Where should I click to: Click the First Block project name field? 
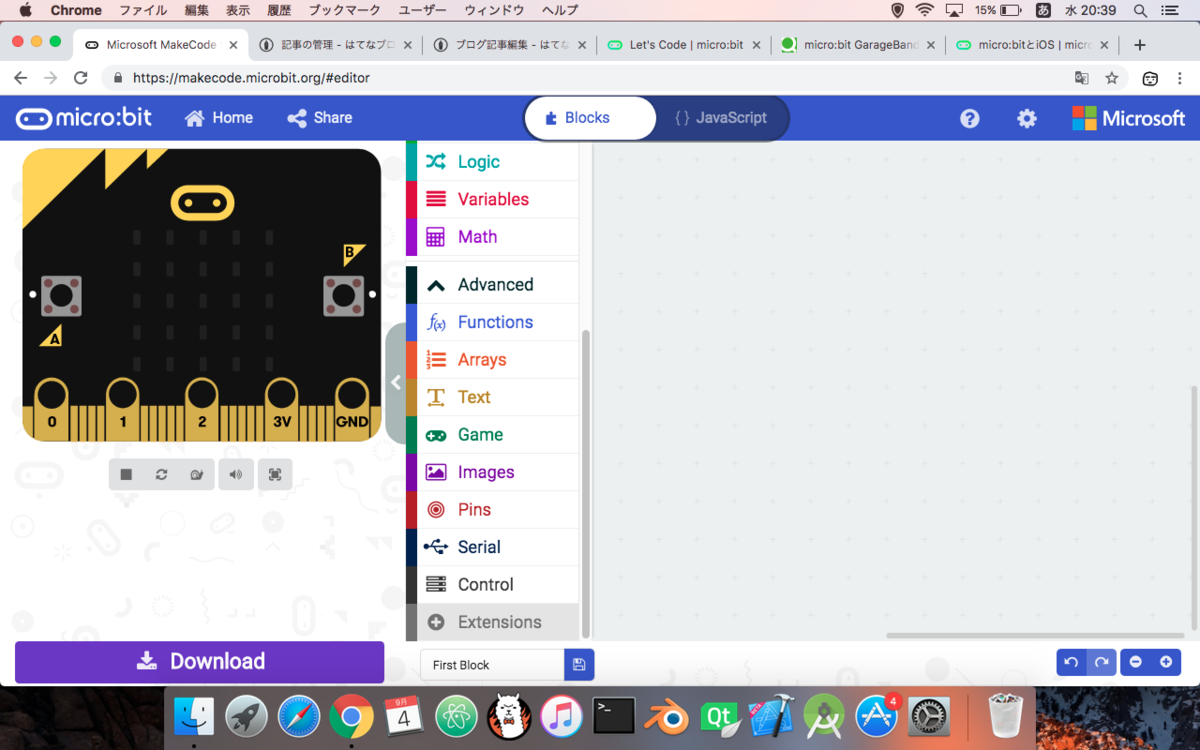coord(490,664)
